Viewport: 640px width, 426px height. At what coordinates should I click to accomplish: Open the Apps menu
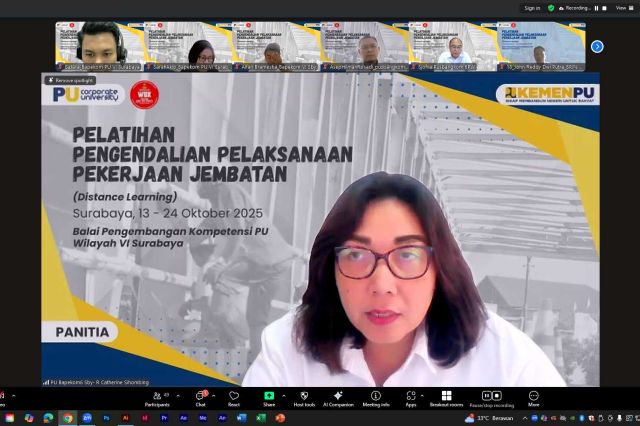410,397
